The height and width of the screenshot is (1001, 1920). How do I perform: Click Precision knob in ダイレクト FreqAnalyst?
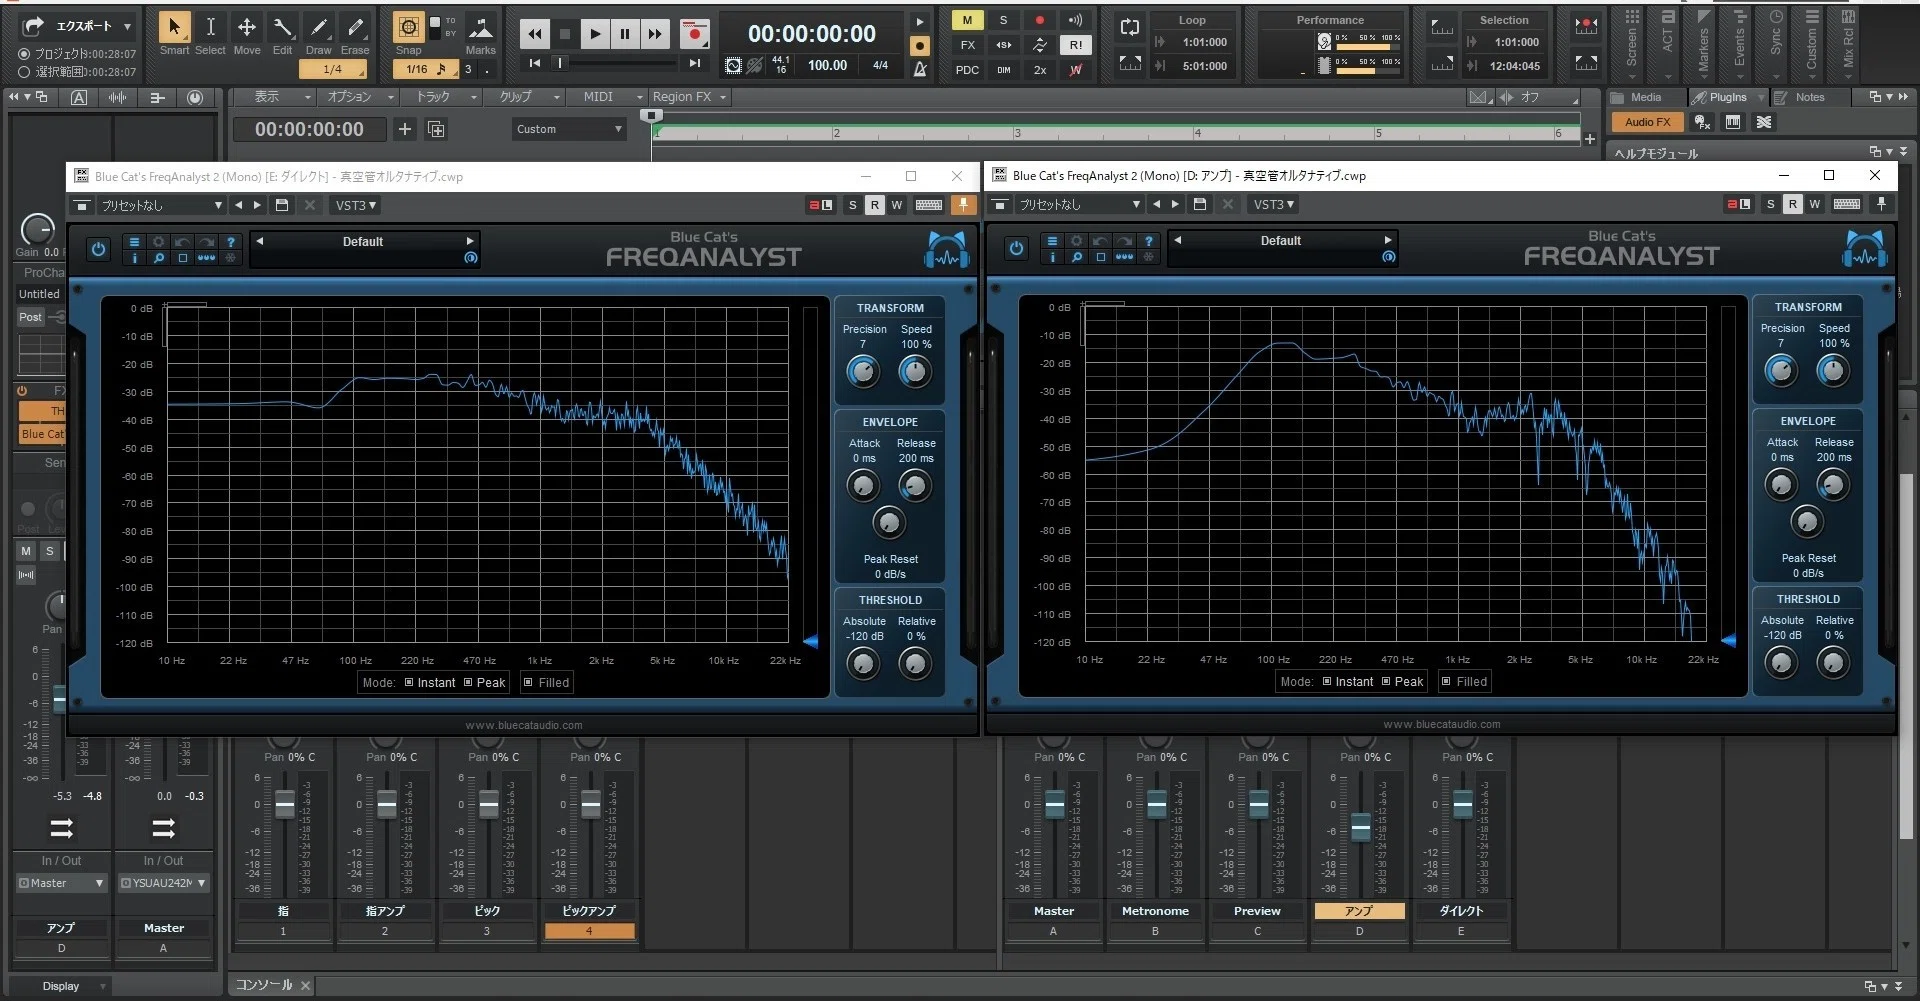863,372
